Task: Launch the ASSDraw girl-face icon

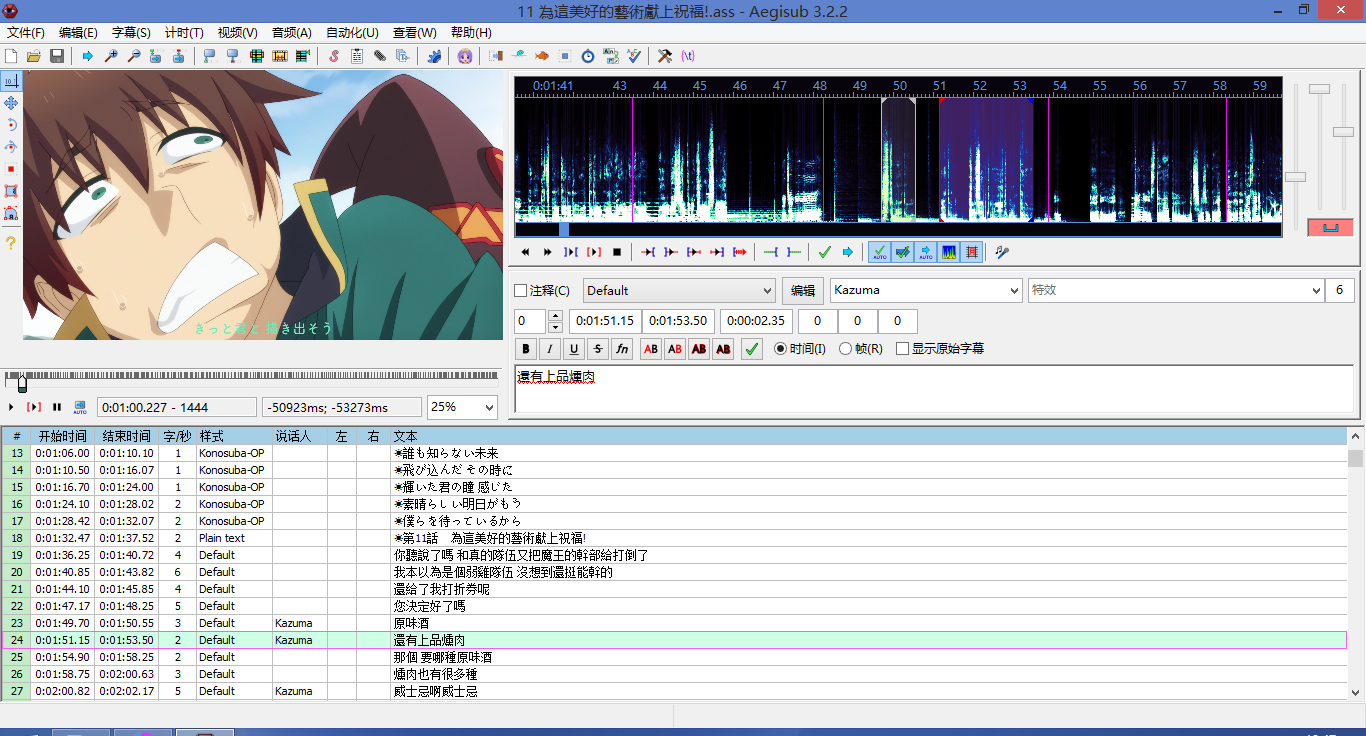Action: 464,56
